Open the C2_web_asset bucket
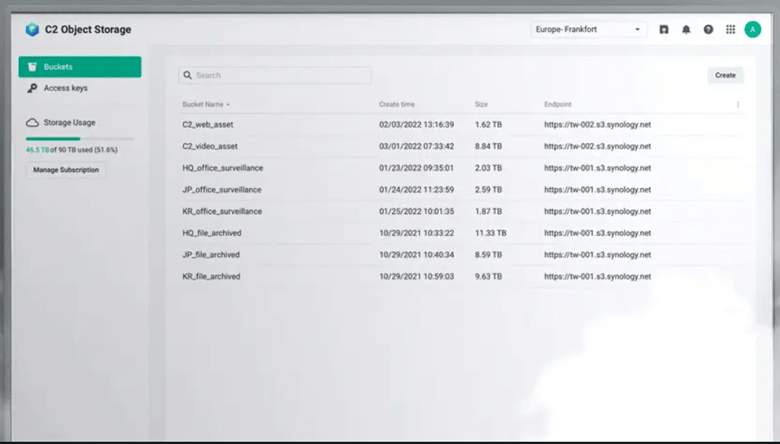This screenshot has width=780, height=444. (208, 125)
